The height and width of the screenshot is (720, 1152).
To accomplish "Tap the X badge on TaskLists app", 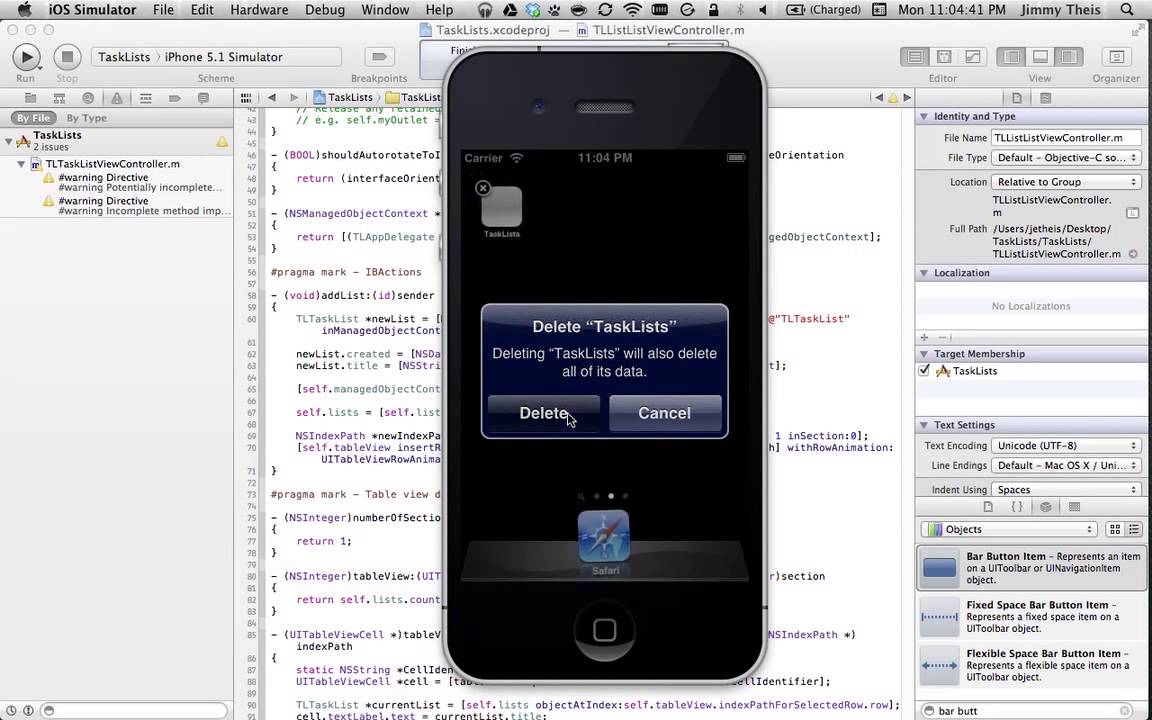I will tap(483, 188).
